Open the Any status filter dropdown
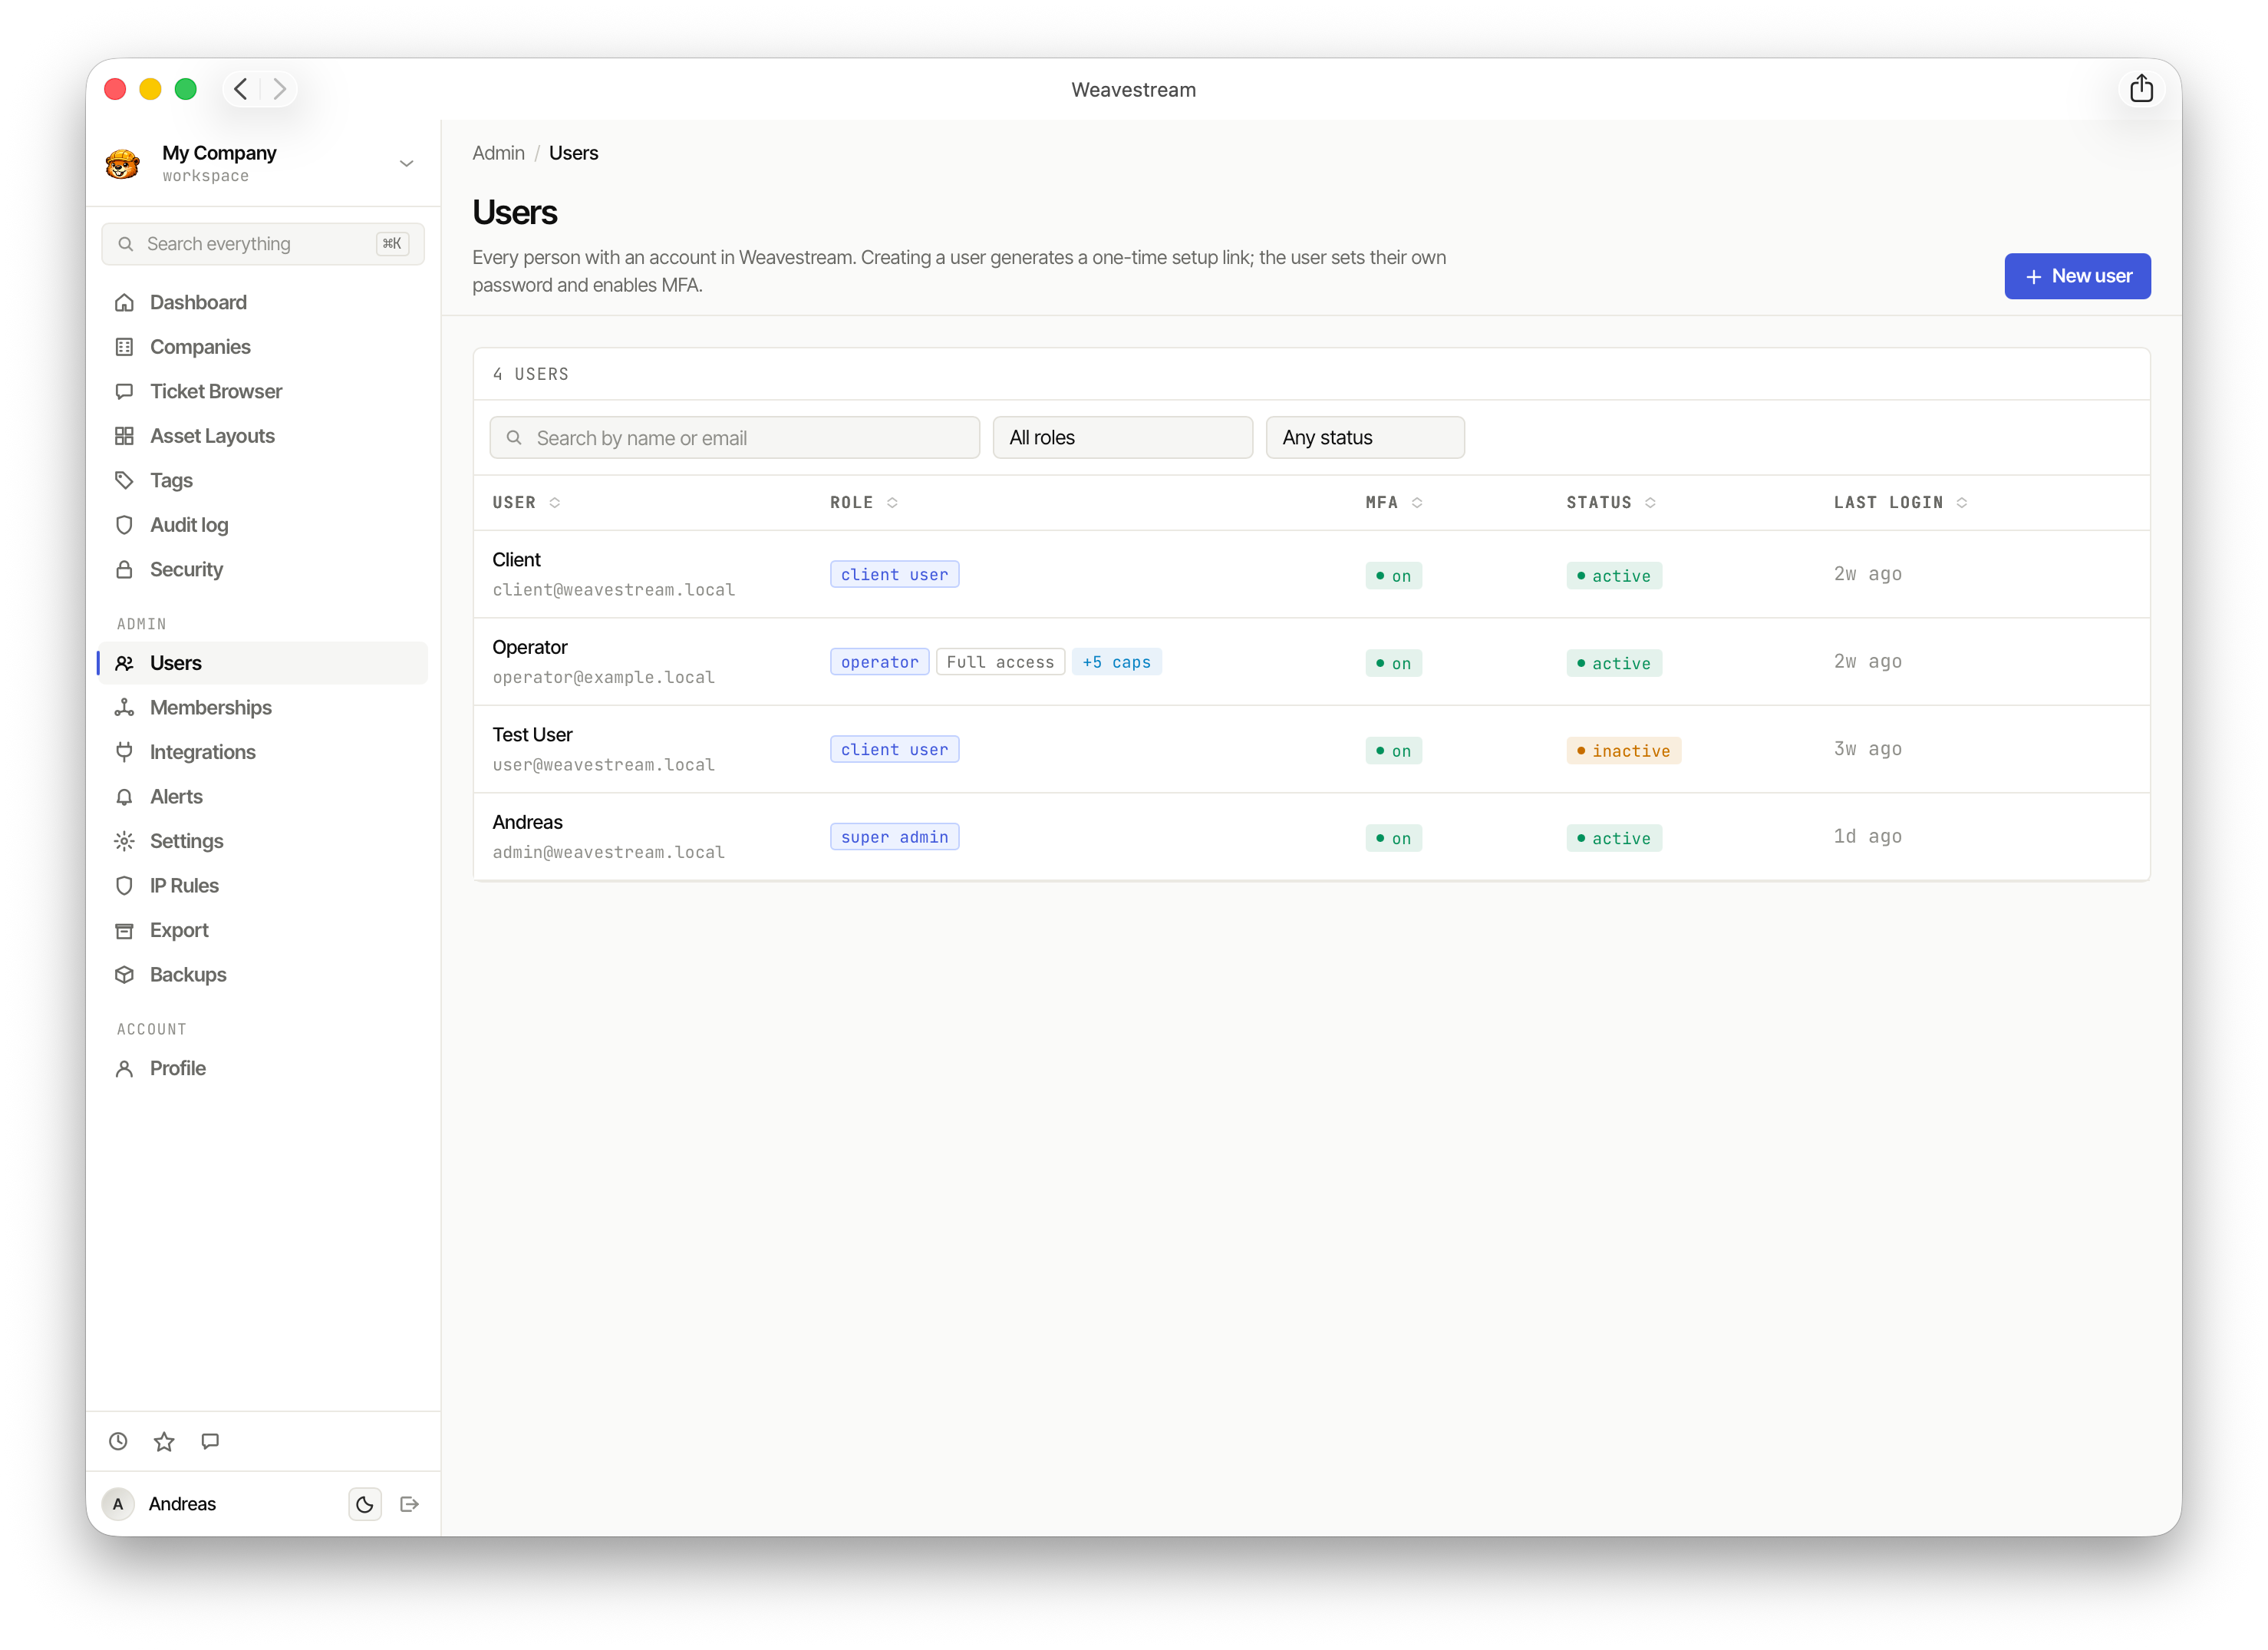This screenshot has height=1650, width=2268. click(1365, 438)
